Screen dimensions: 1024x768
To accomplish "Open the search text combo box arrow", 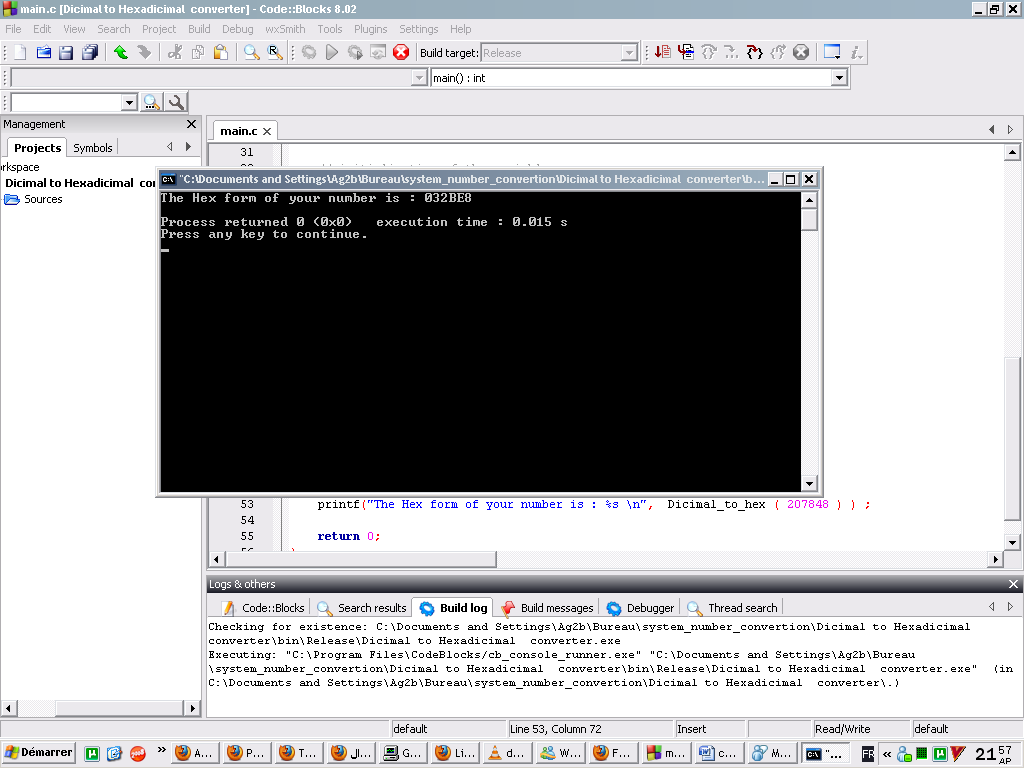I will pos(129,103).
